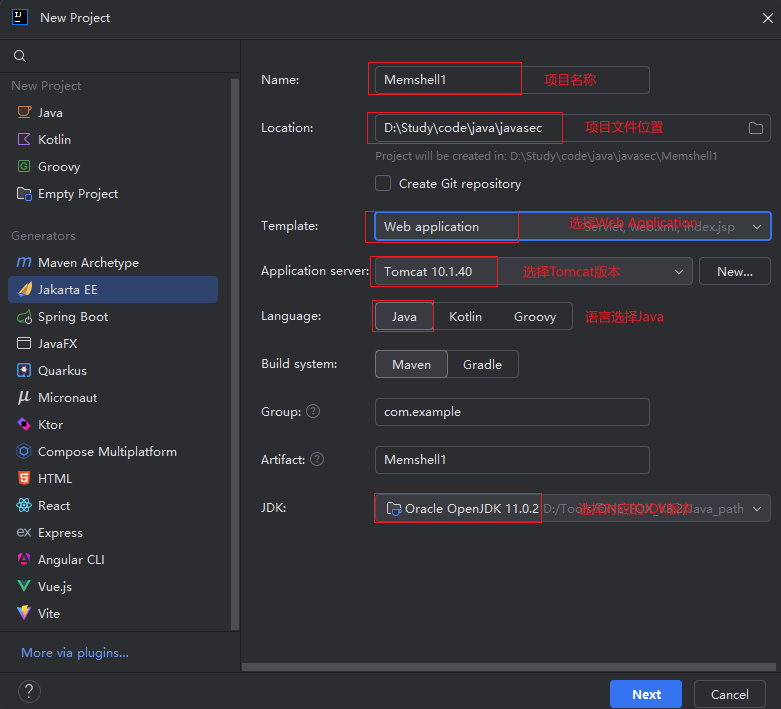Image resolution: width=781 pixels, height=709 pixels.
Task: Click the React atom icon
Action: [x=24, y=505]
